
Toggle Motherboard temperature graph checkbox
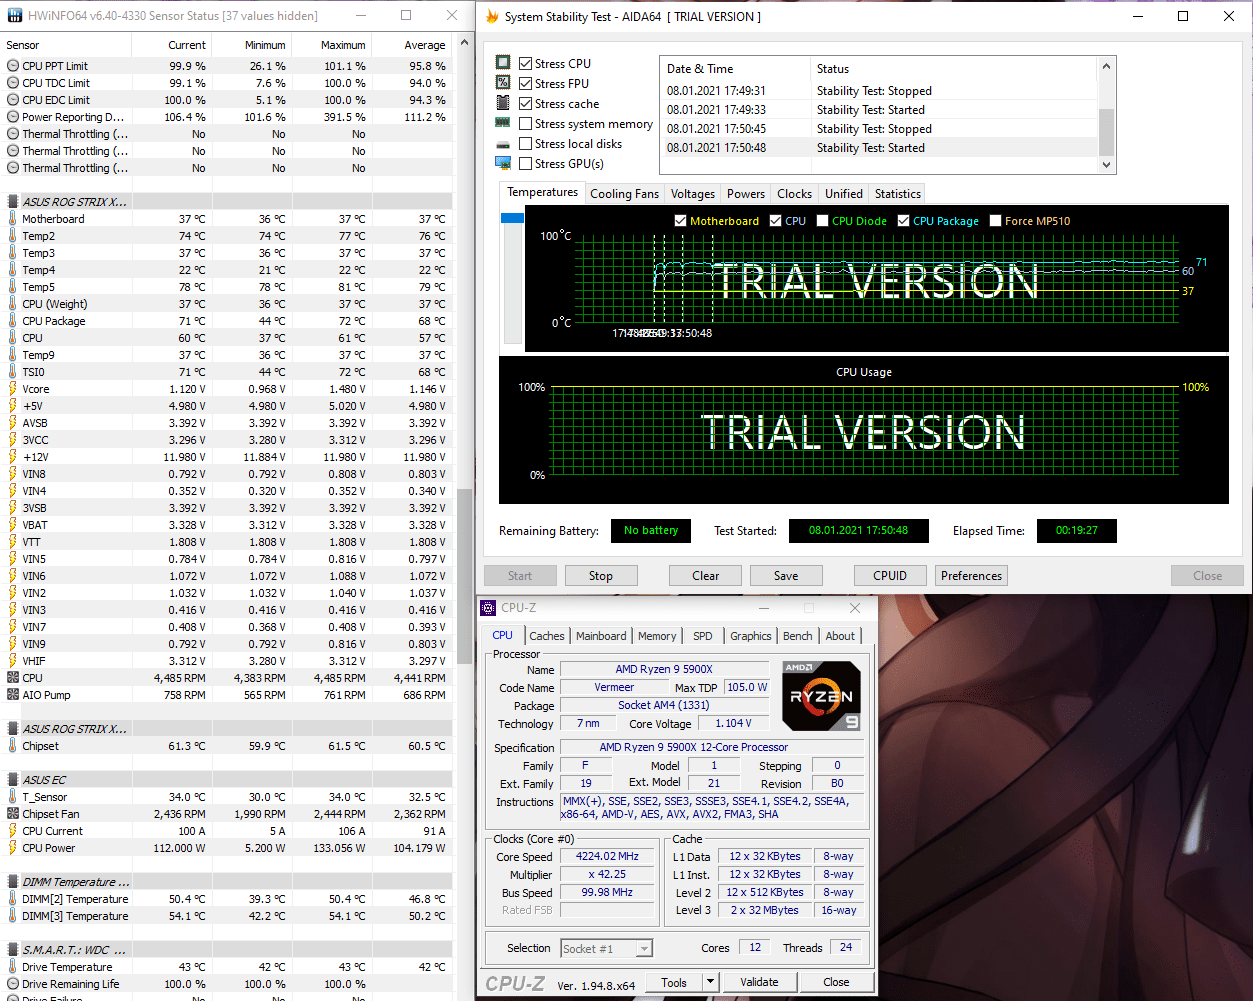681,221
